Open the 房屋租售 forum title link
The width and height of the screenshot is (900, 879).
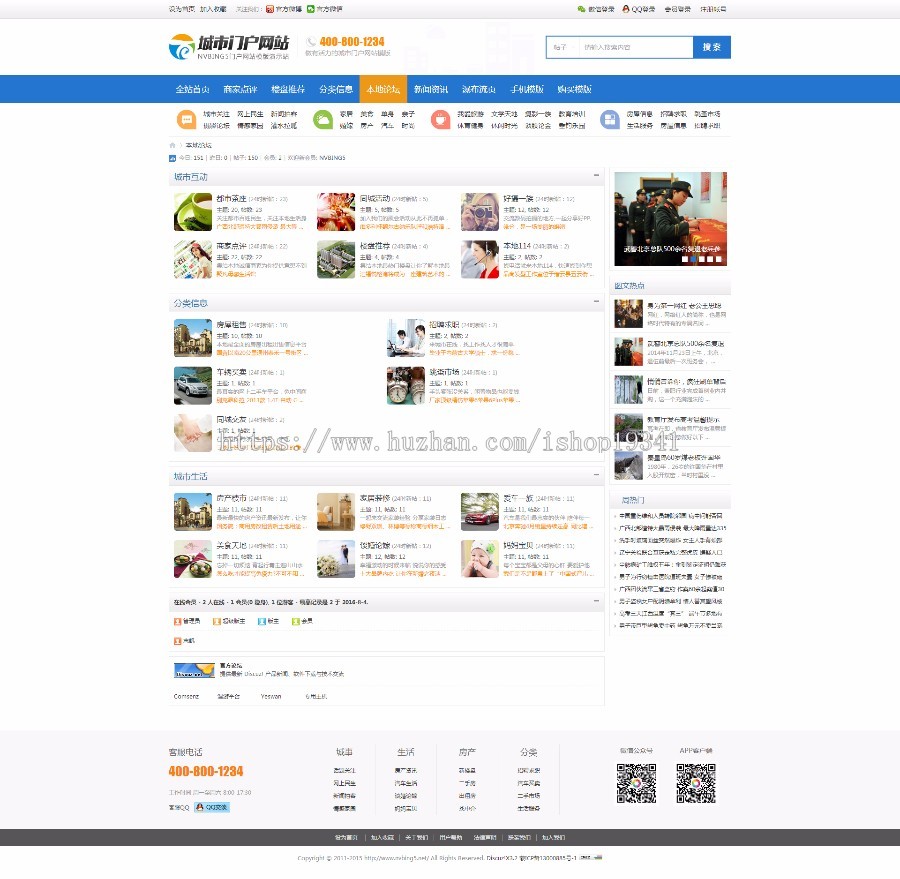click(231, 324)
